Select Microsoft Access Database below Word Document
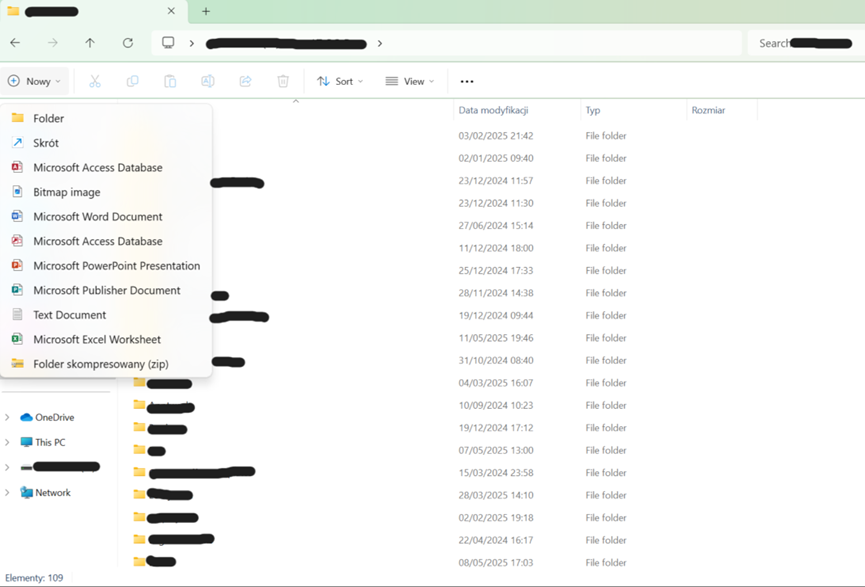 pyautogui.click(x=106, y=241)
